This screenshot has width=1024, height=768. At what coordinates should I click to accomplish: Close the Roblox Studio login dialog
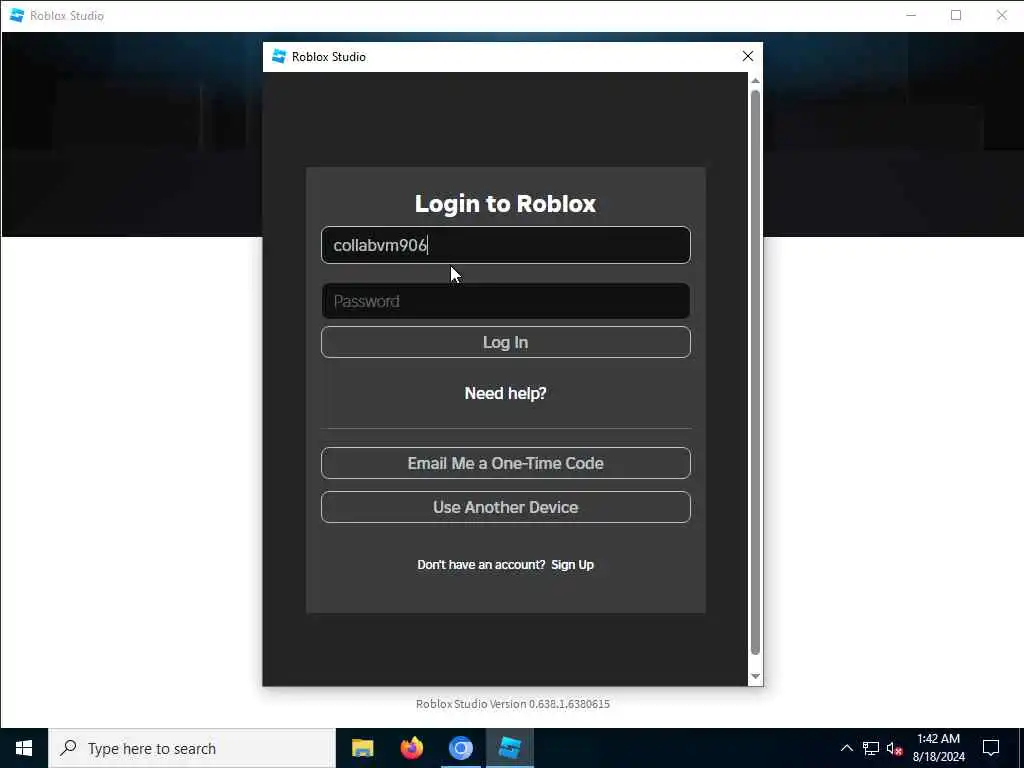748,57
